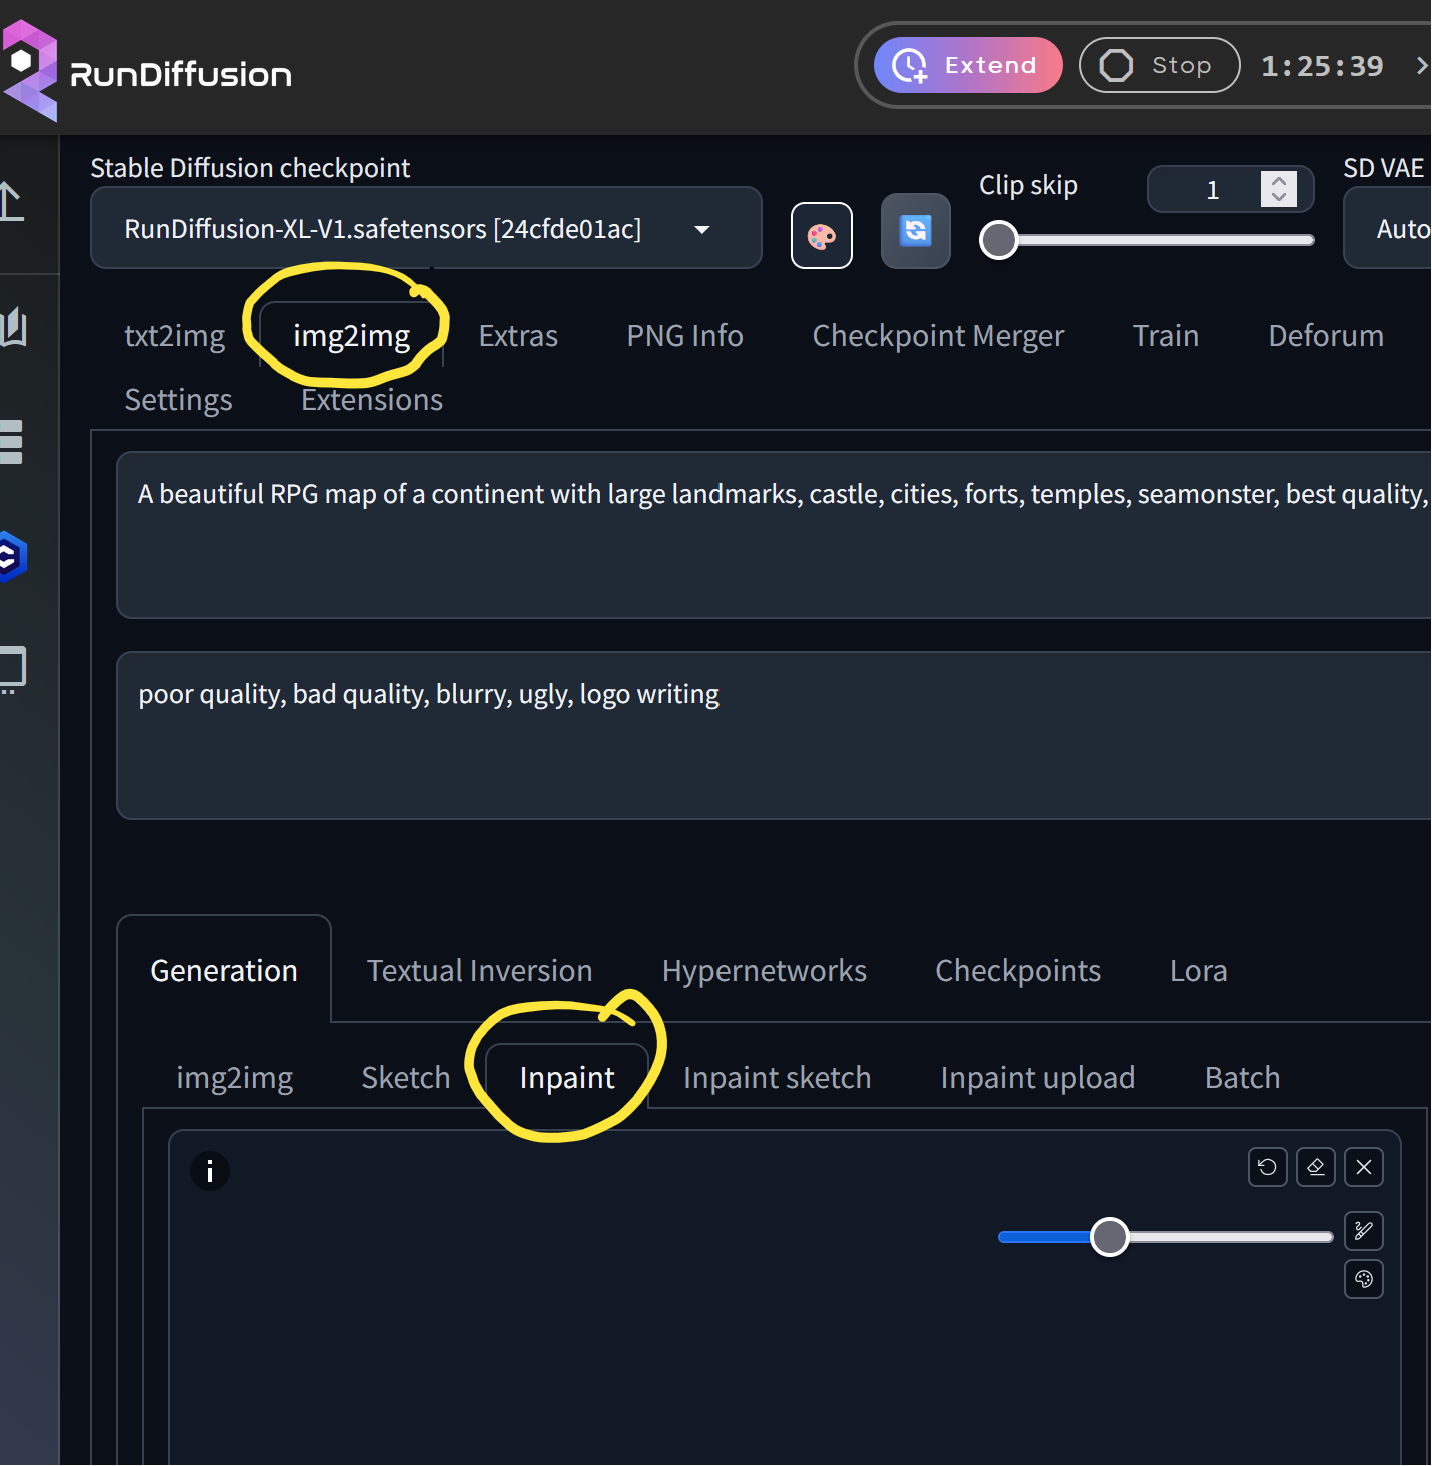Expand the arrow beside the session timer

pyautogui.click(x=1421, y=66)
